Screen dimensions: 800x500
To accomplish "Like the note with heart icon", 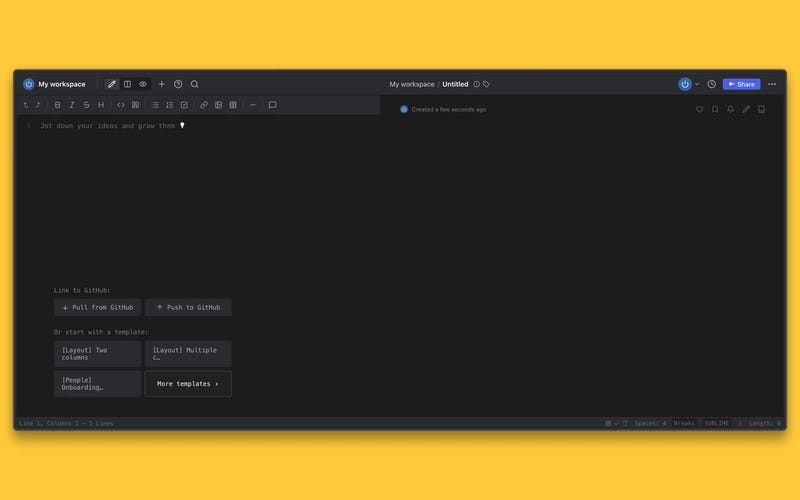I will point(699,109).
